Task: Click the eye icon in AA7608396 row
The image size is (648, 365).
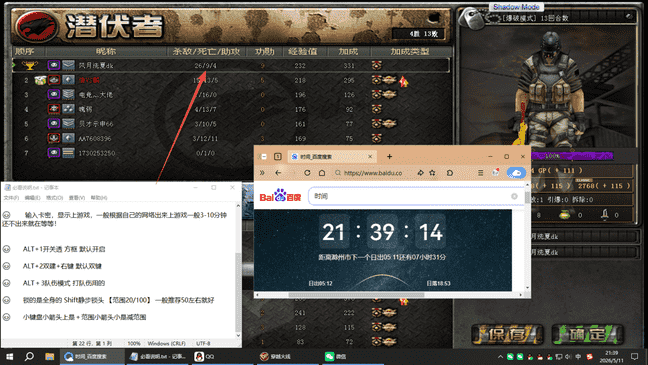Action: click(54, 138)
